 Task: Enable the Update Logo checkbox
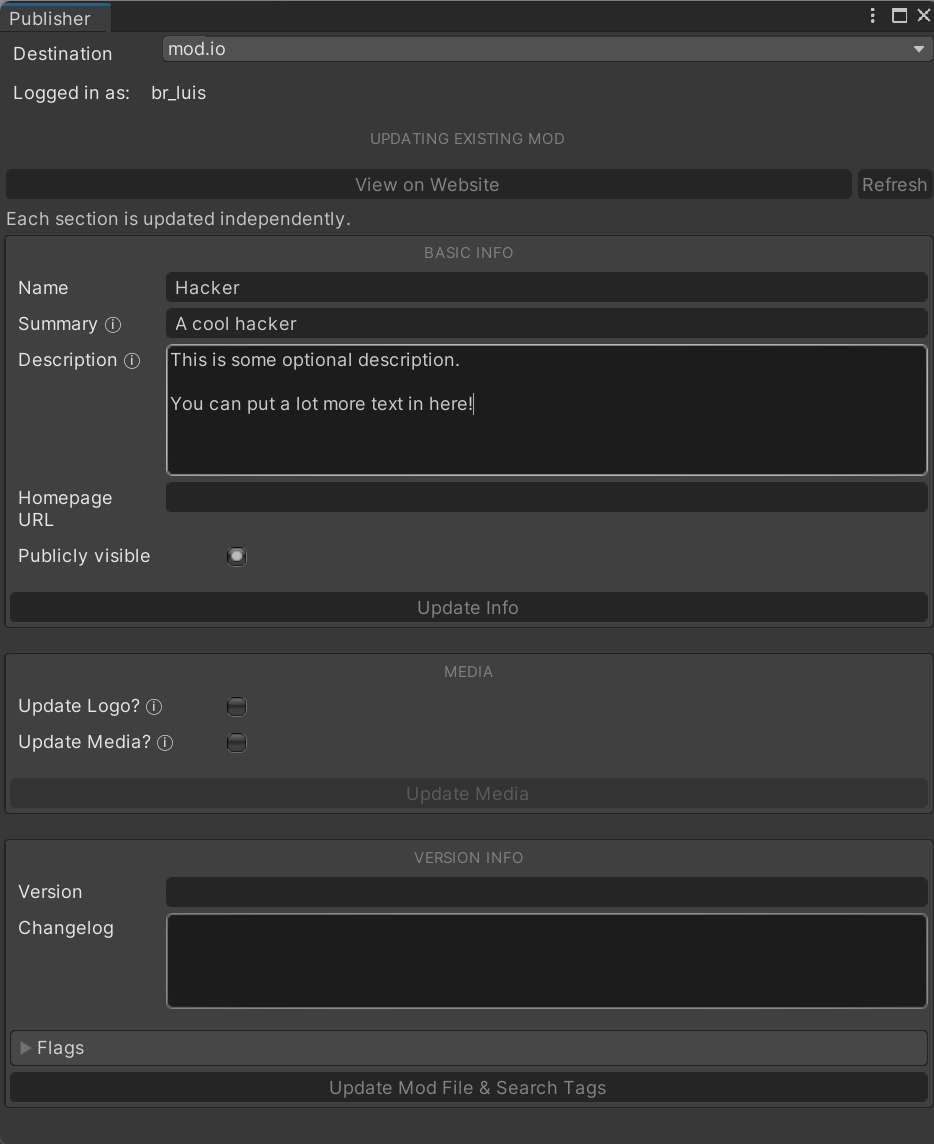(236, 707)
